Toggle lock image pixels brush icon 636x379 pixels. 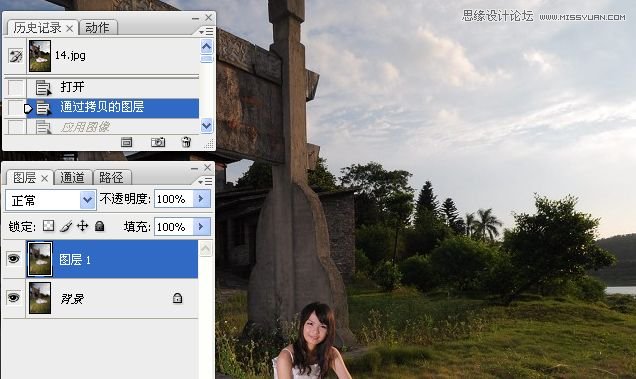point(66,226)
